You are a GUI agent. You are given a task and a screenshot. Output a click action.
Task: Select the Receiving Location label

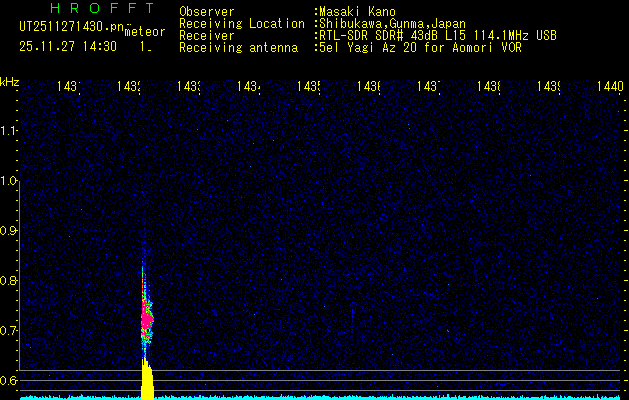coord(241,23)
